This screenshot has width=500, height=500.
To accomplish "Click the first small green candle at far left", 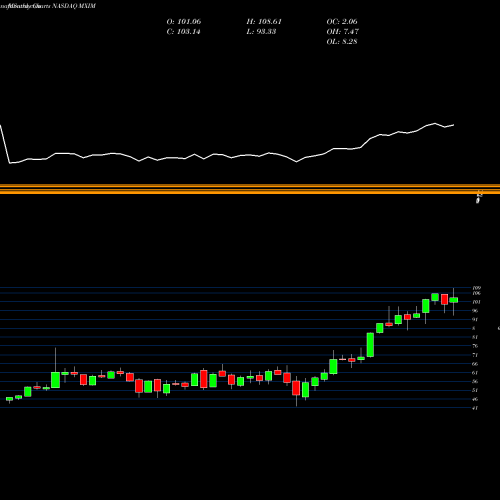I will [x=9, y=399].
